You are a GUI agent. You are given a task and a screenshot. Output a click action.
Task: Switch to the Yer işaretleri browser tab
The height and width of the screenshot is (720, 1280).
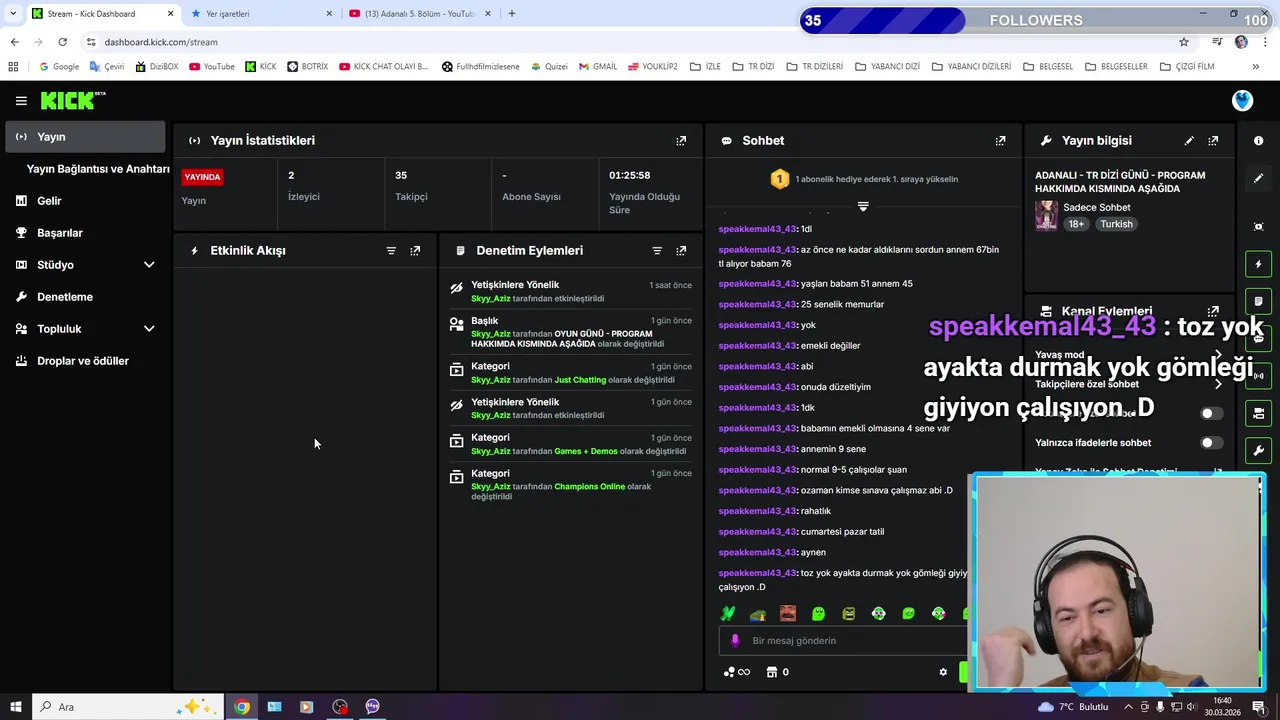coord(261,13)
